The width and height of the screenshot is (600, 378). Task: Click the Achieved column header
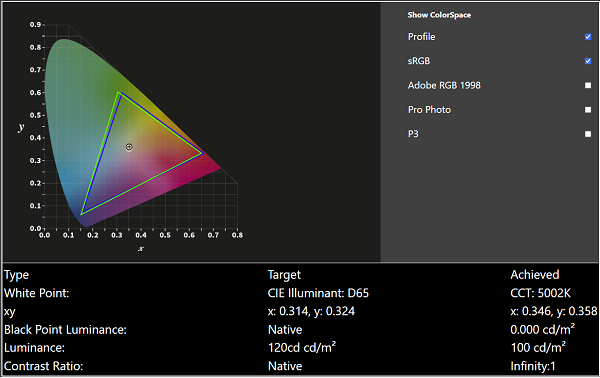click(x=535, y=275)
